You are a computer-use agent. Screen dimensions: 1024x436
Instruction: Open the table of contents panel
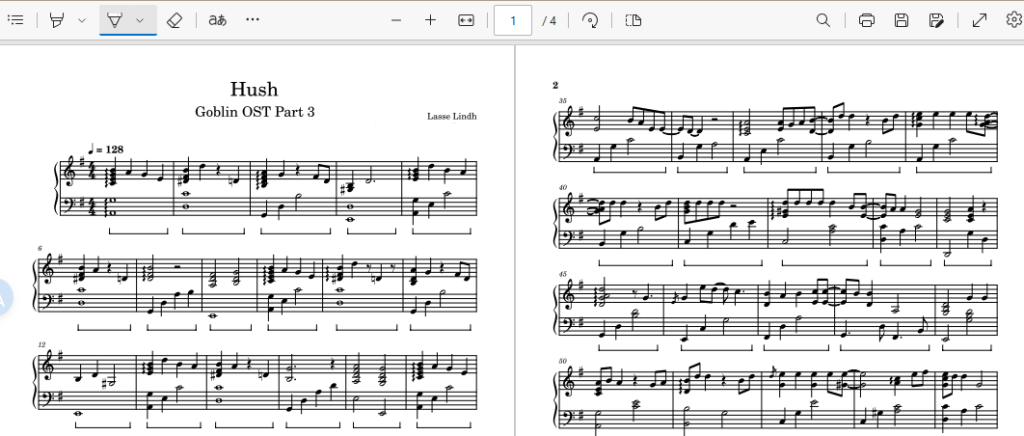click(16, 20)
